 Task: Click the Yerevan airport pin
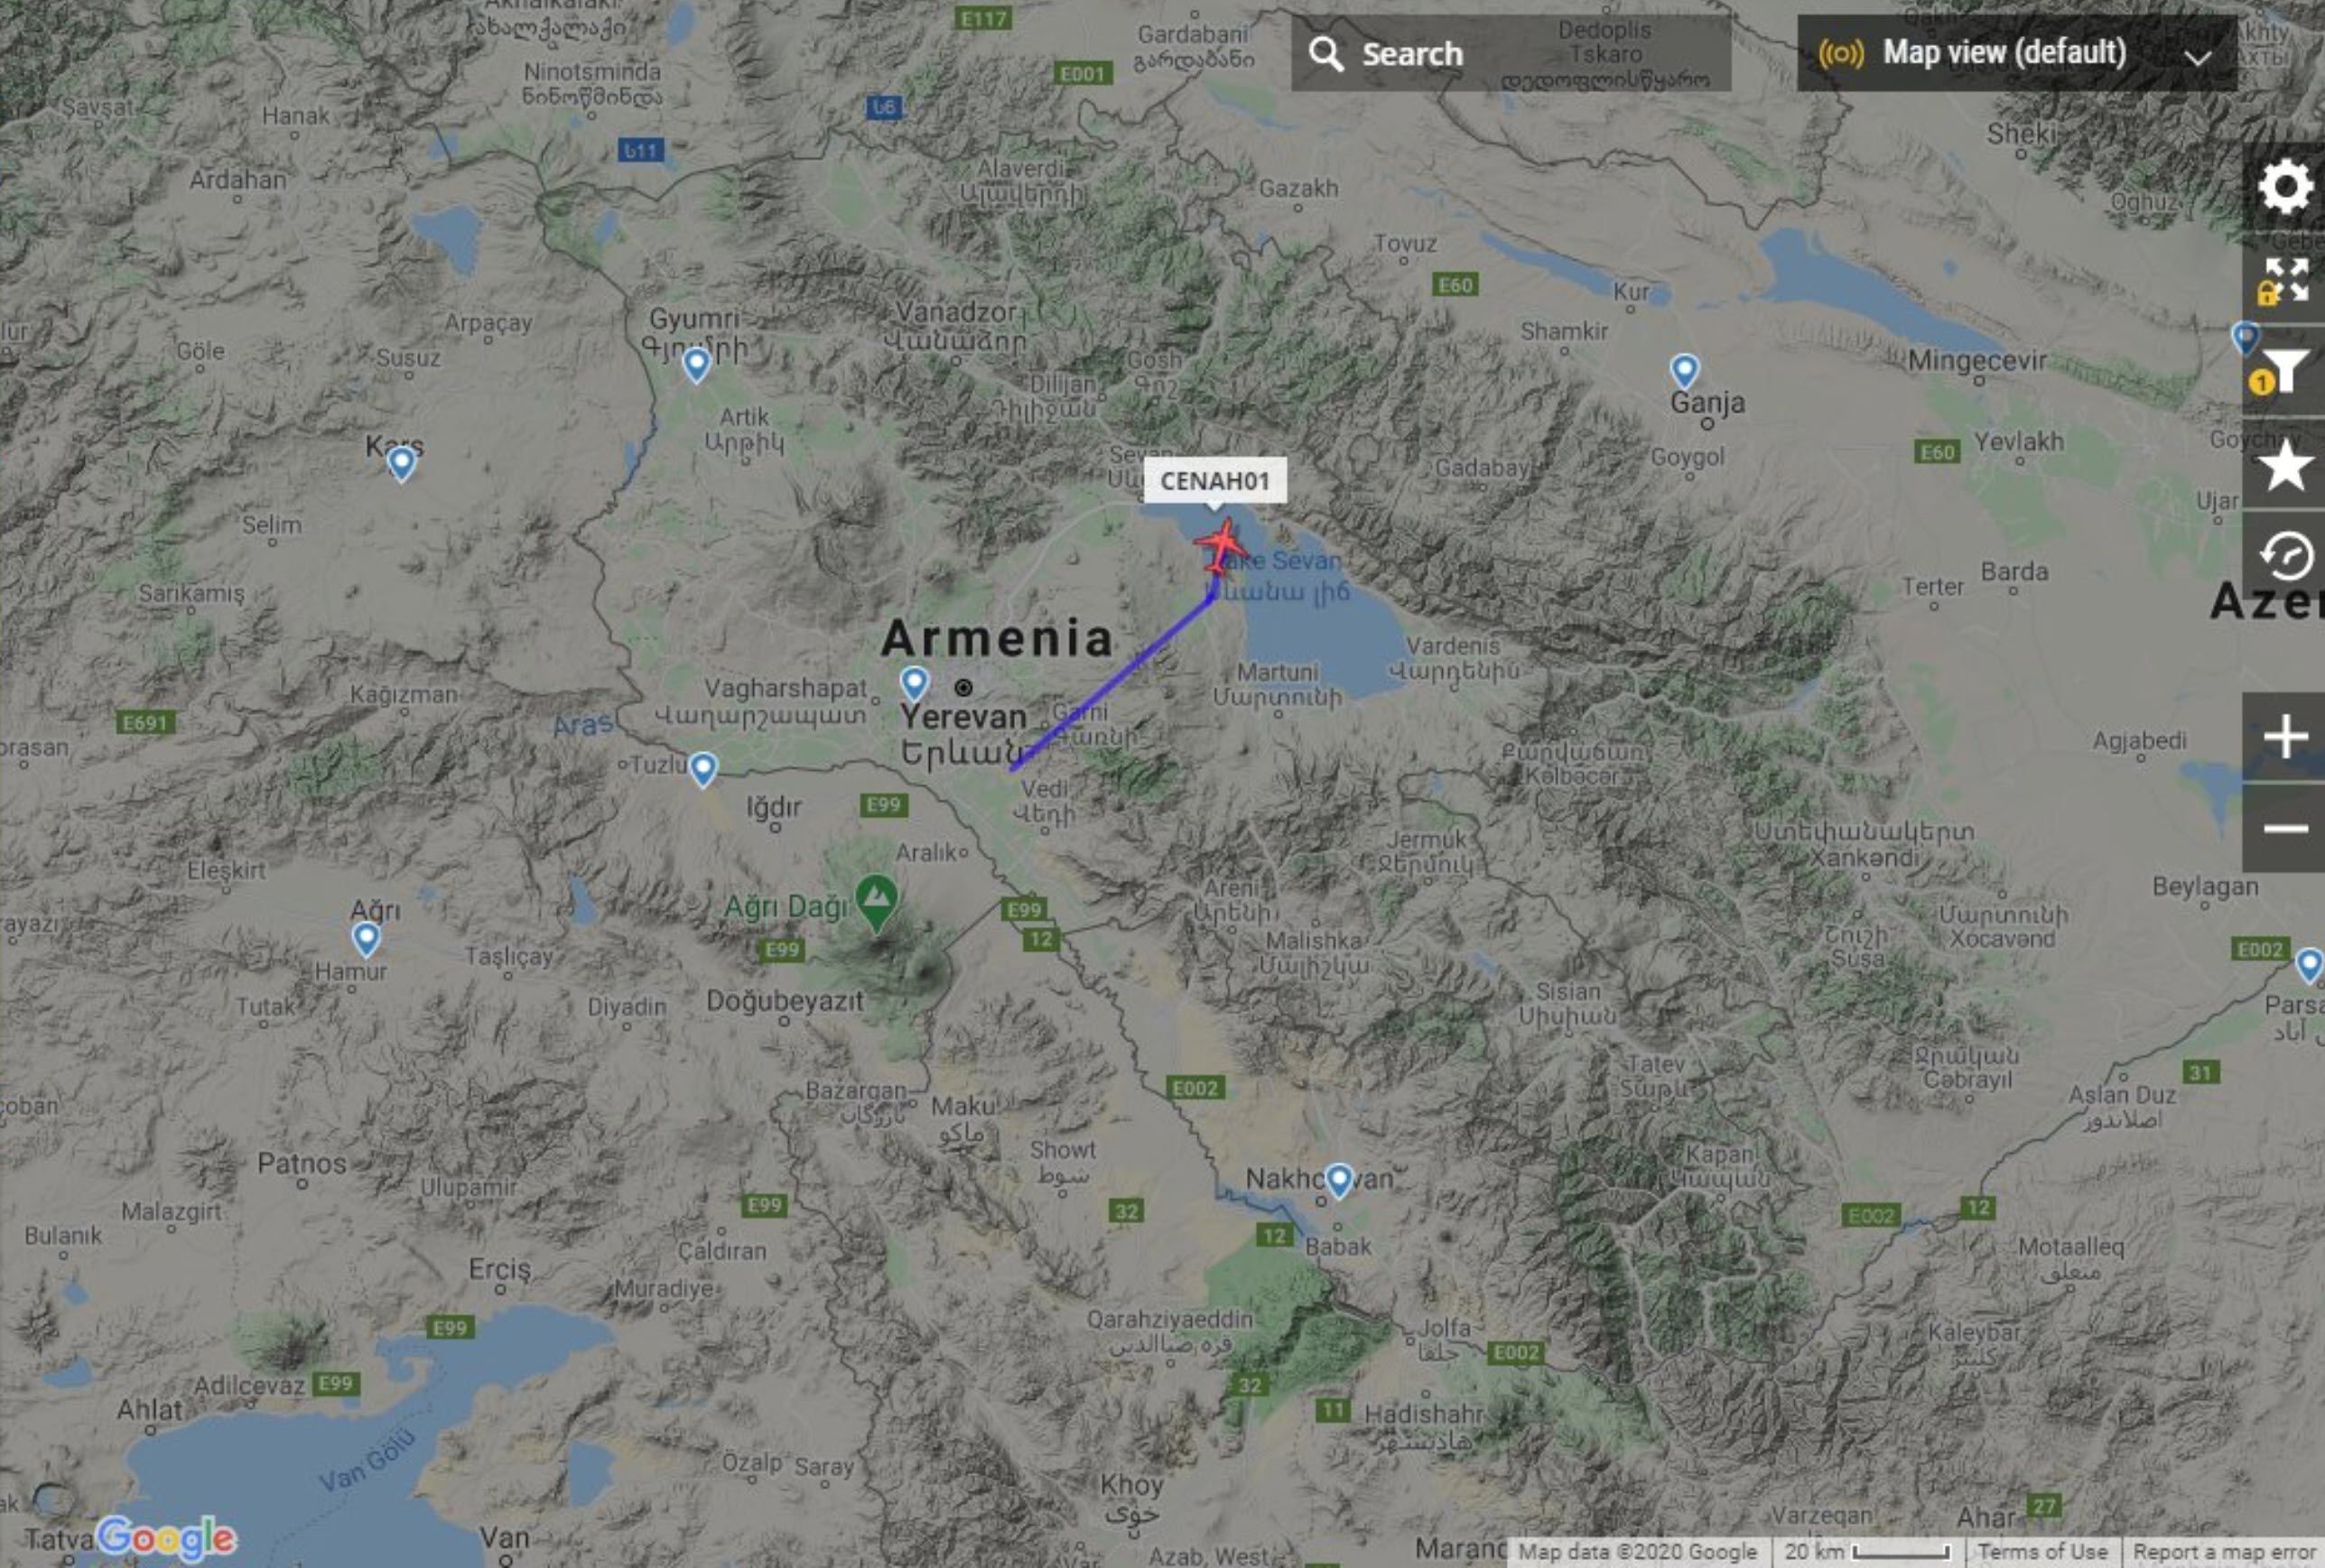(914, 683)
